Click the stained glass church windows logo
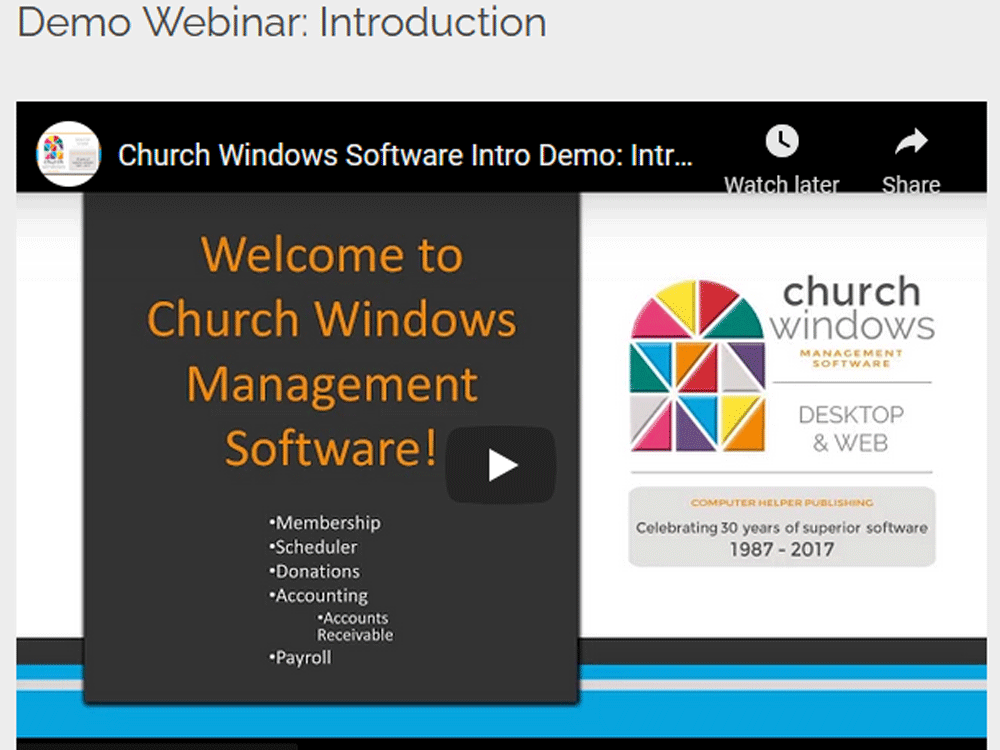This screenshot has width=1000, height=750. click(x=697, y=366)
